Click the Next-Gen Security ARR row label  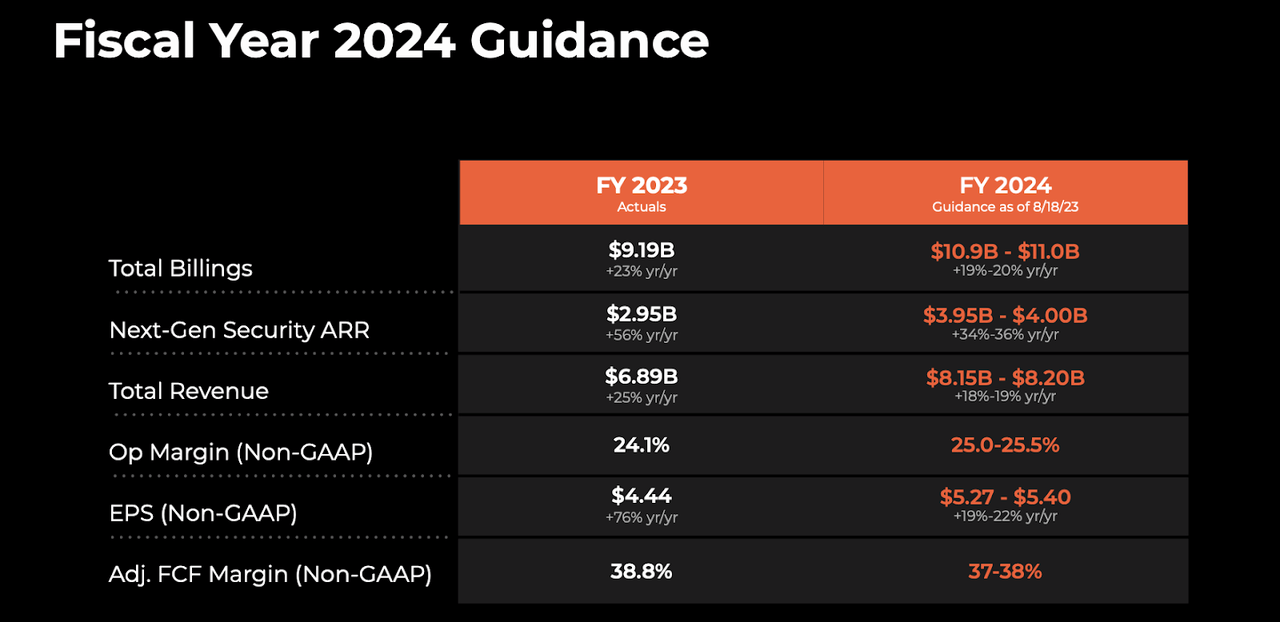point(239,330)
